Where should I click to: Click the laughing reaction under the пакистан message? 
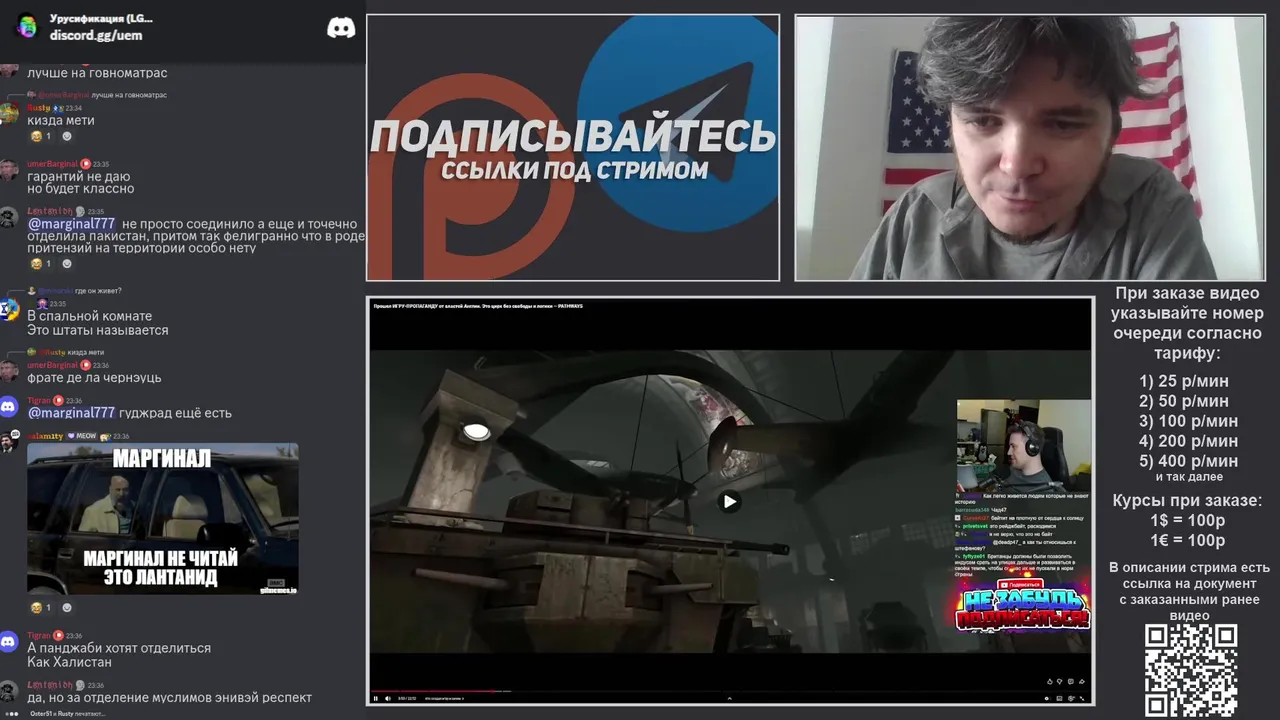(41, 264)
